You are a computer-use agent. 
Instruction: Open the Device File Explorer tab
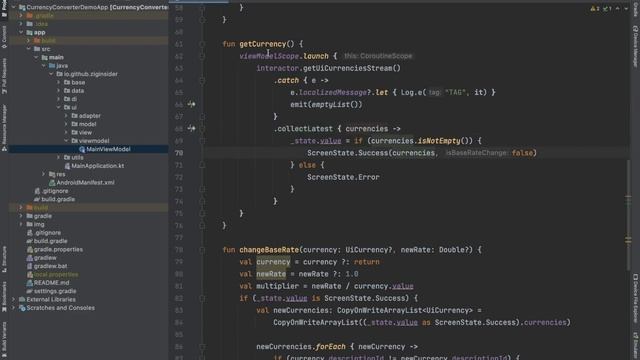(636, 298)
